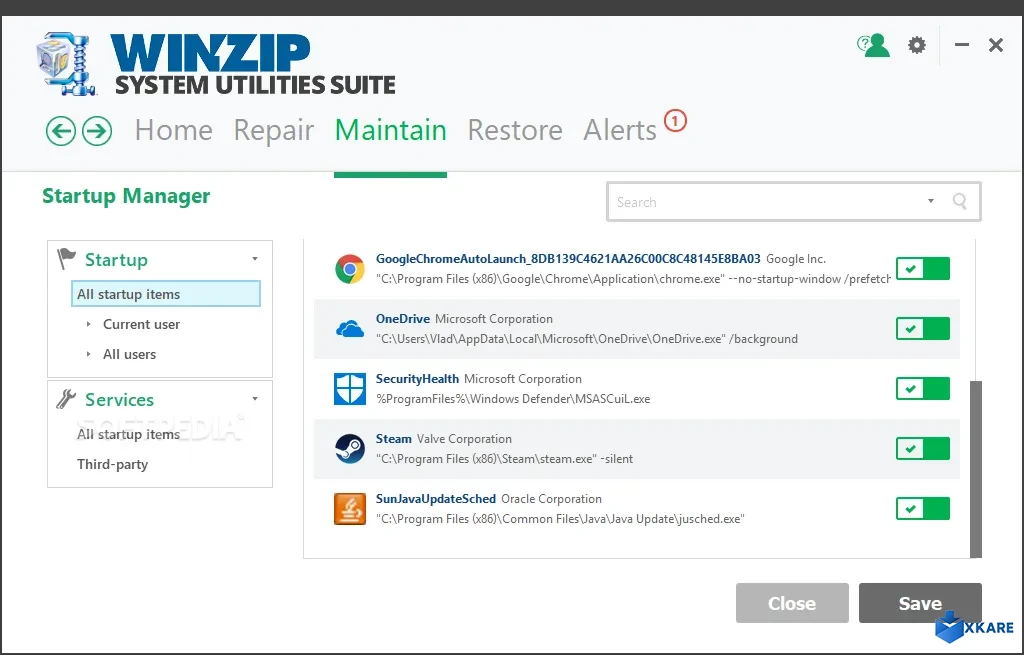
Task: Click the back navigation arrow icon
Action: click(61, 131)
